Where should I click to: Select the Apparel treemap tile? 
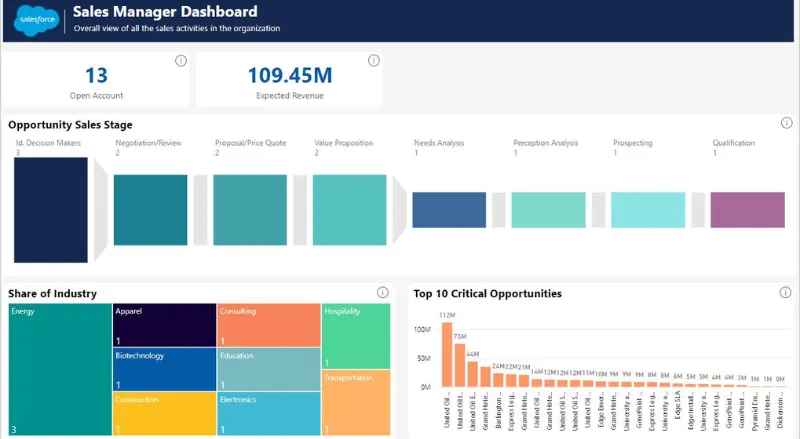coord(164,325)
